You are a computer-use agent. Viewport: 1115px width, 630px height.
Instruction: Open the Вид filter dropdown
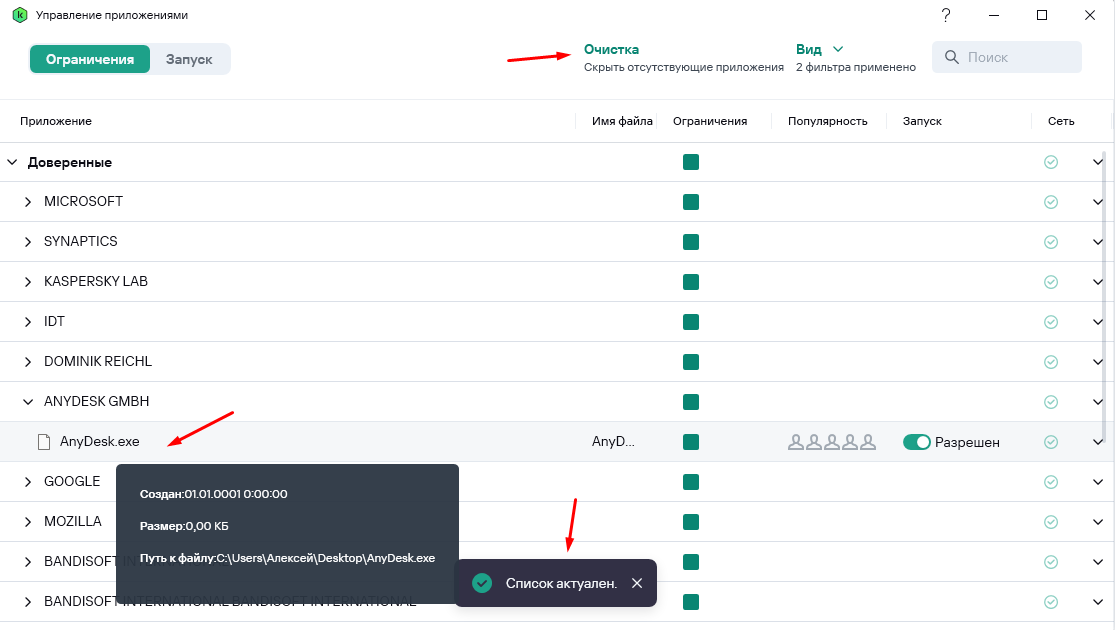pos(819,49)
